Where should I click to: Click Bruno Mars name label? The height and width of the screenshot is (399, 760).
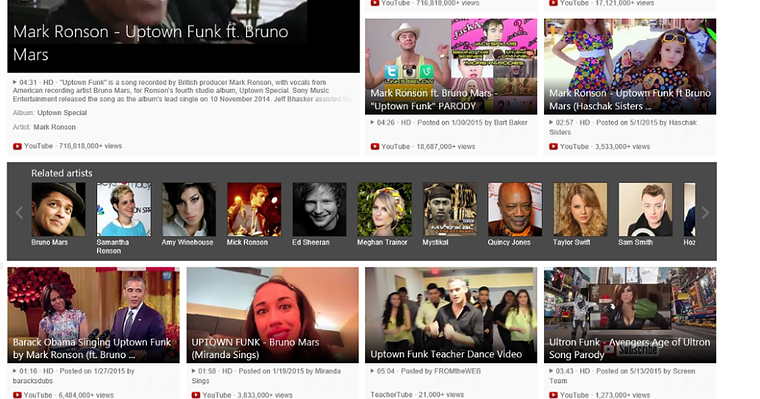tap(49, 242)
